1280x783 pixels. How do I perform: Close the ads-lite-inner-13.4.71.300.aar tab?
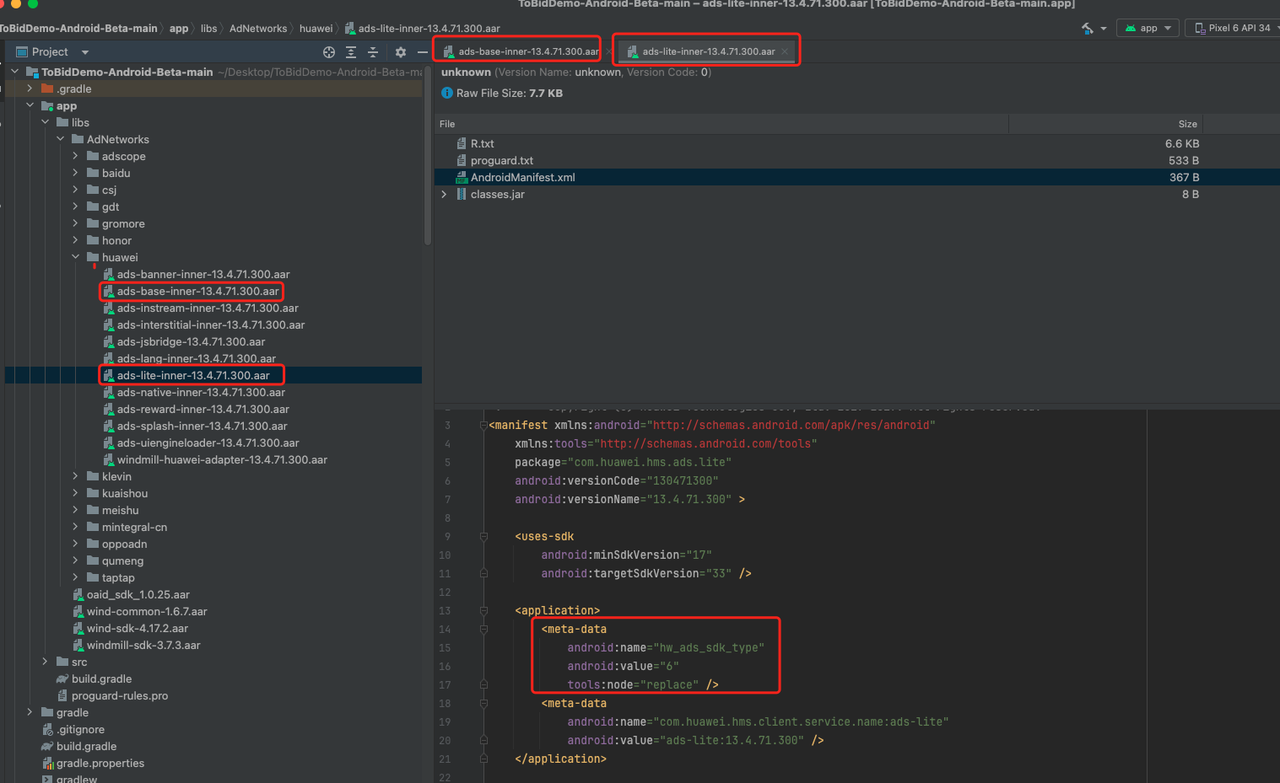(x=785, y=51)
